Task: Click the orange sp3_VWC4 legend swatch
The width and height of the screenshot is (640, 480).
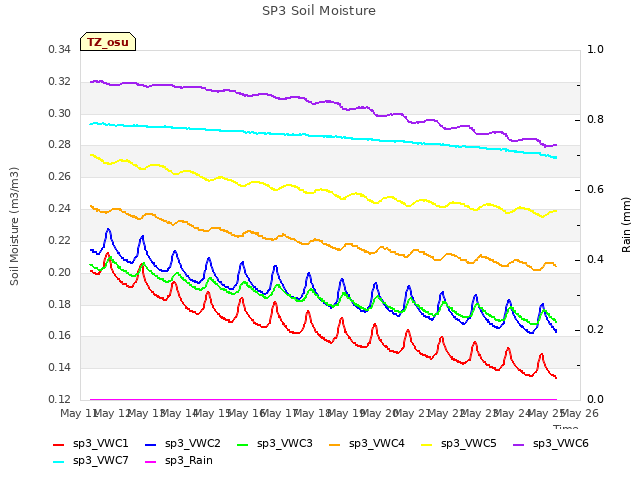Action: (x=335, y=444)
